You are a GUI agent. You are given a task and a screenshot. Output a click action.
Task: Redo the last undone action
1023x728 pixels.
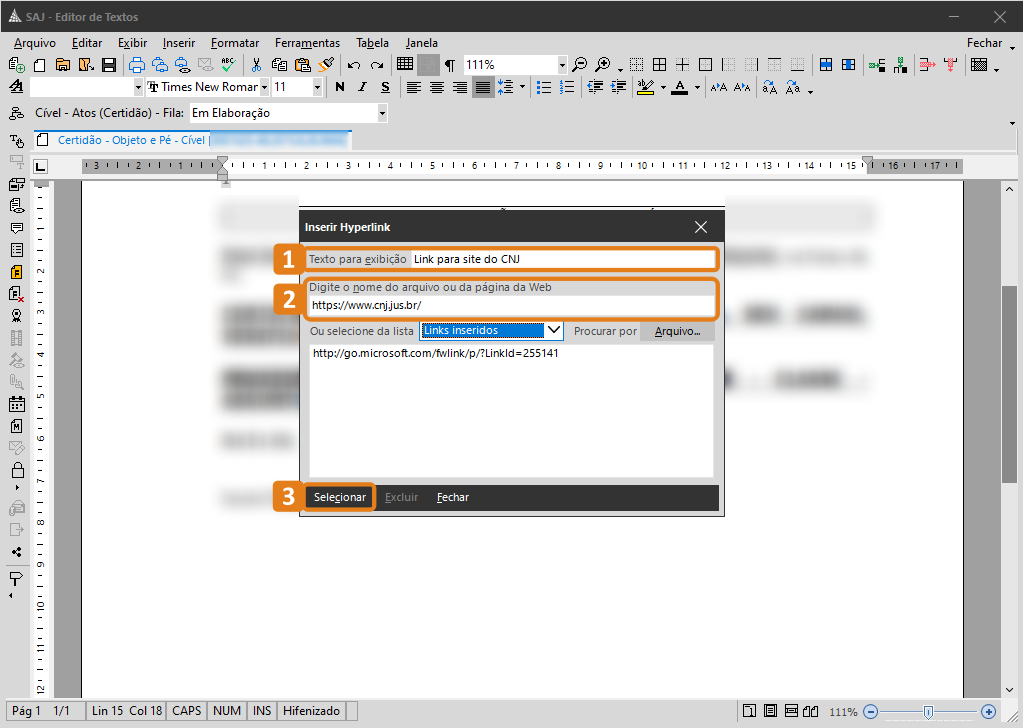coord(376,65)
